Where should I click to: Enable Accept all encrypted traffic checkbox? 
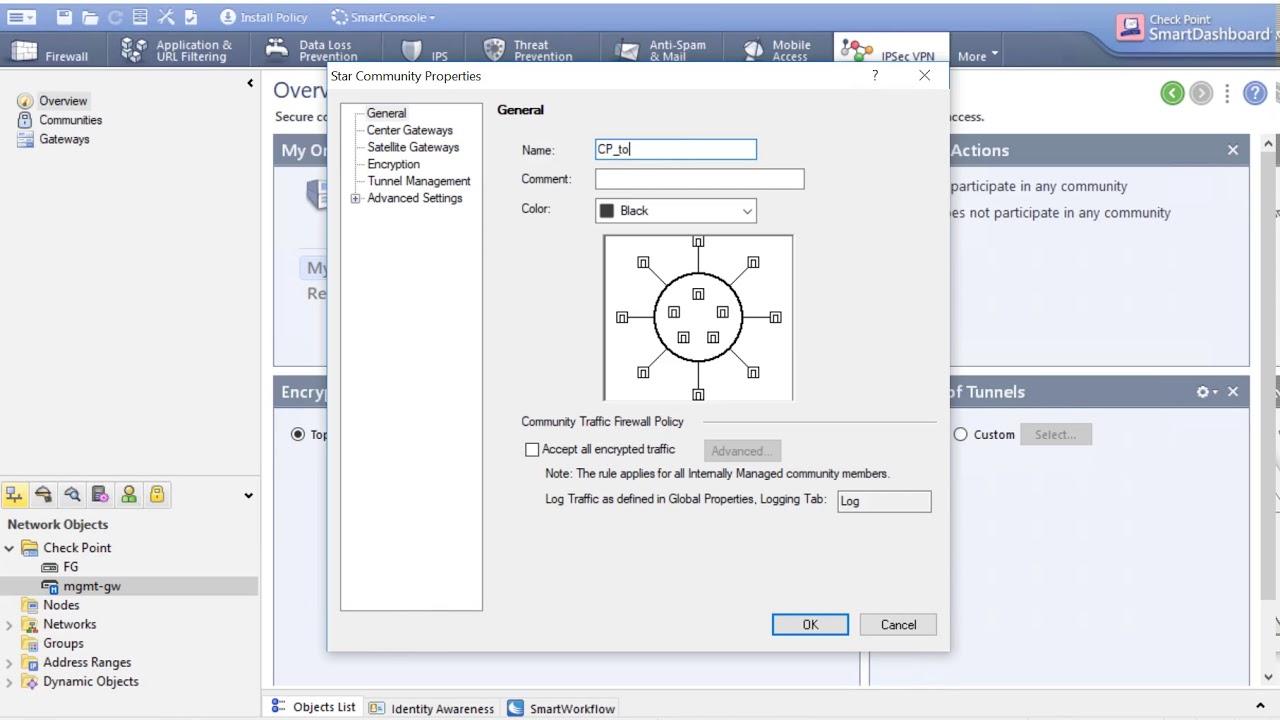(532, 450)
